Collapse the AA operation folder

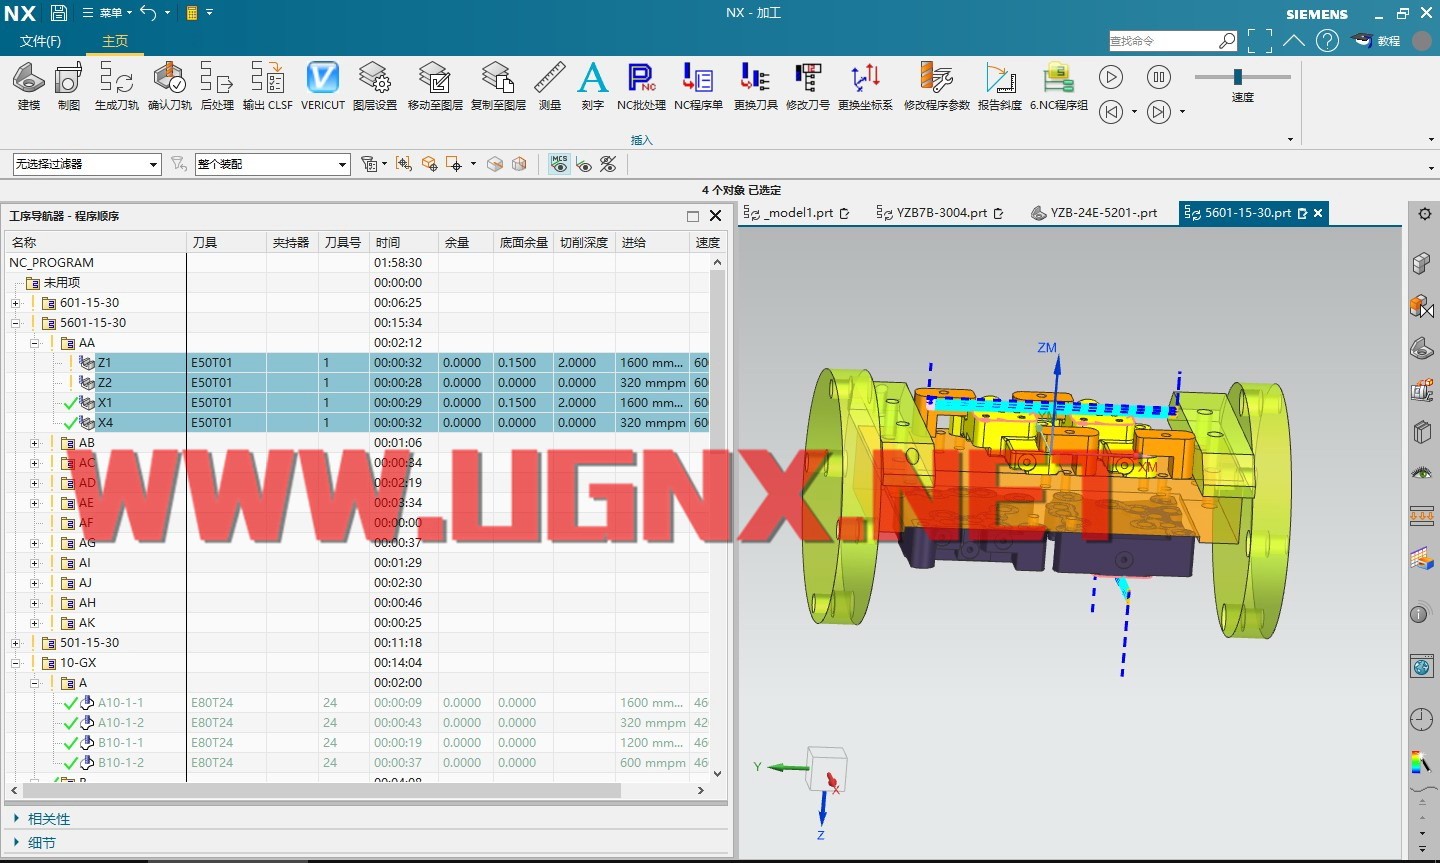click(35, 343)
